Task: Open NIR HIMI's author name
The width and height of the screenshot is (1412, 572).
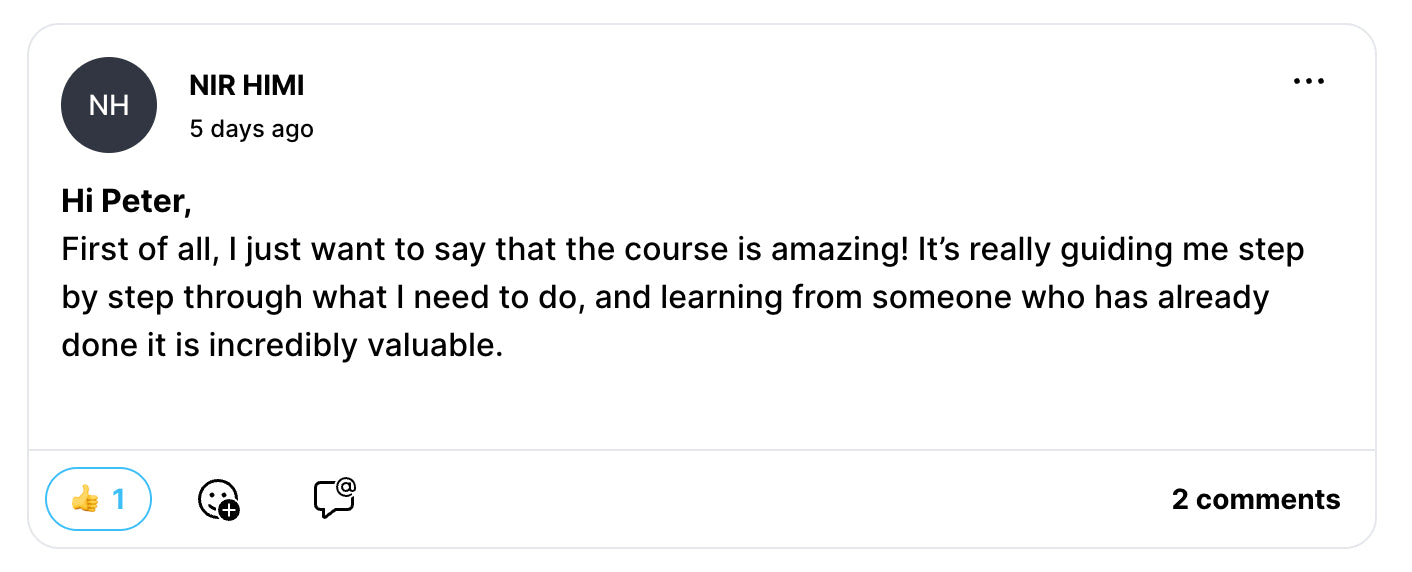Action: pos(246,87)
